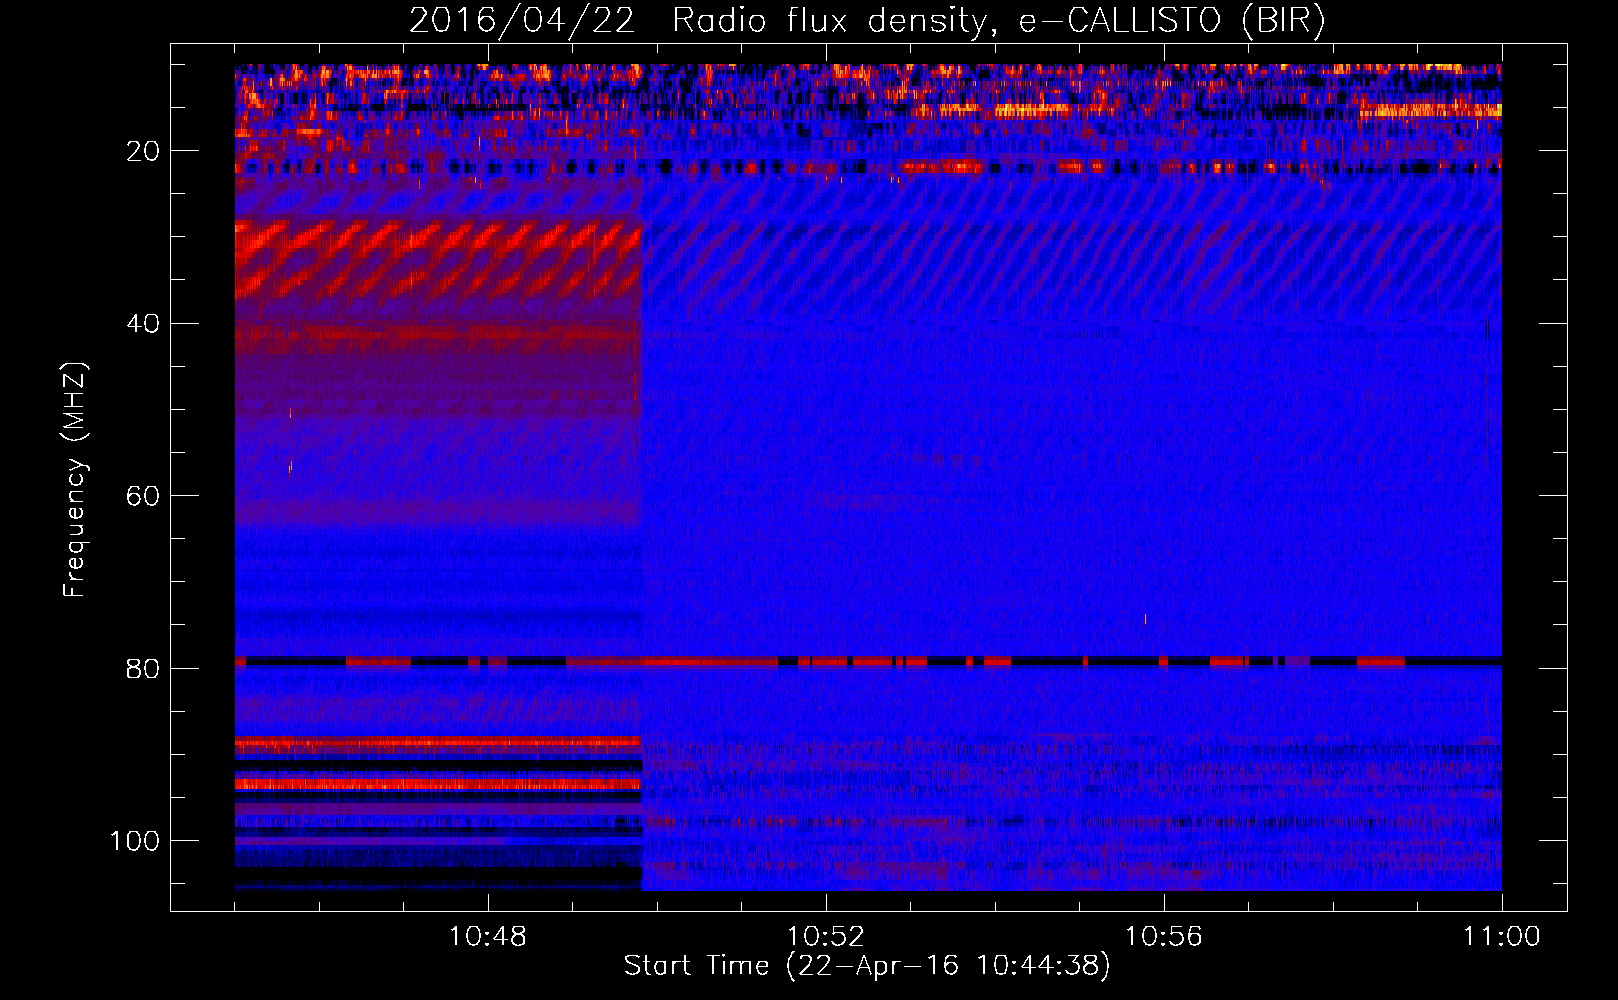Click the '10:52' time tick label
Screen dimensions: 1618x1000
coord(825,937)
